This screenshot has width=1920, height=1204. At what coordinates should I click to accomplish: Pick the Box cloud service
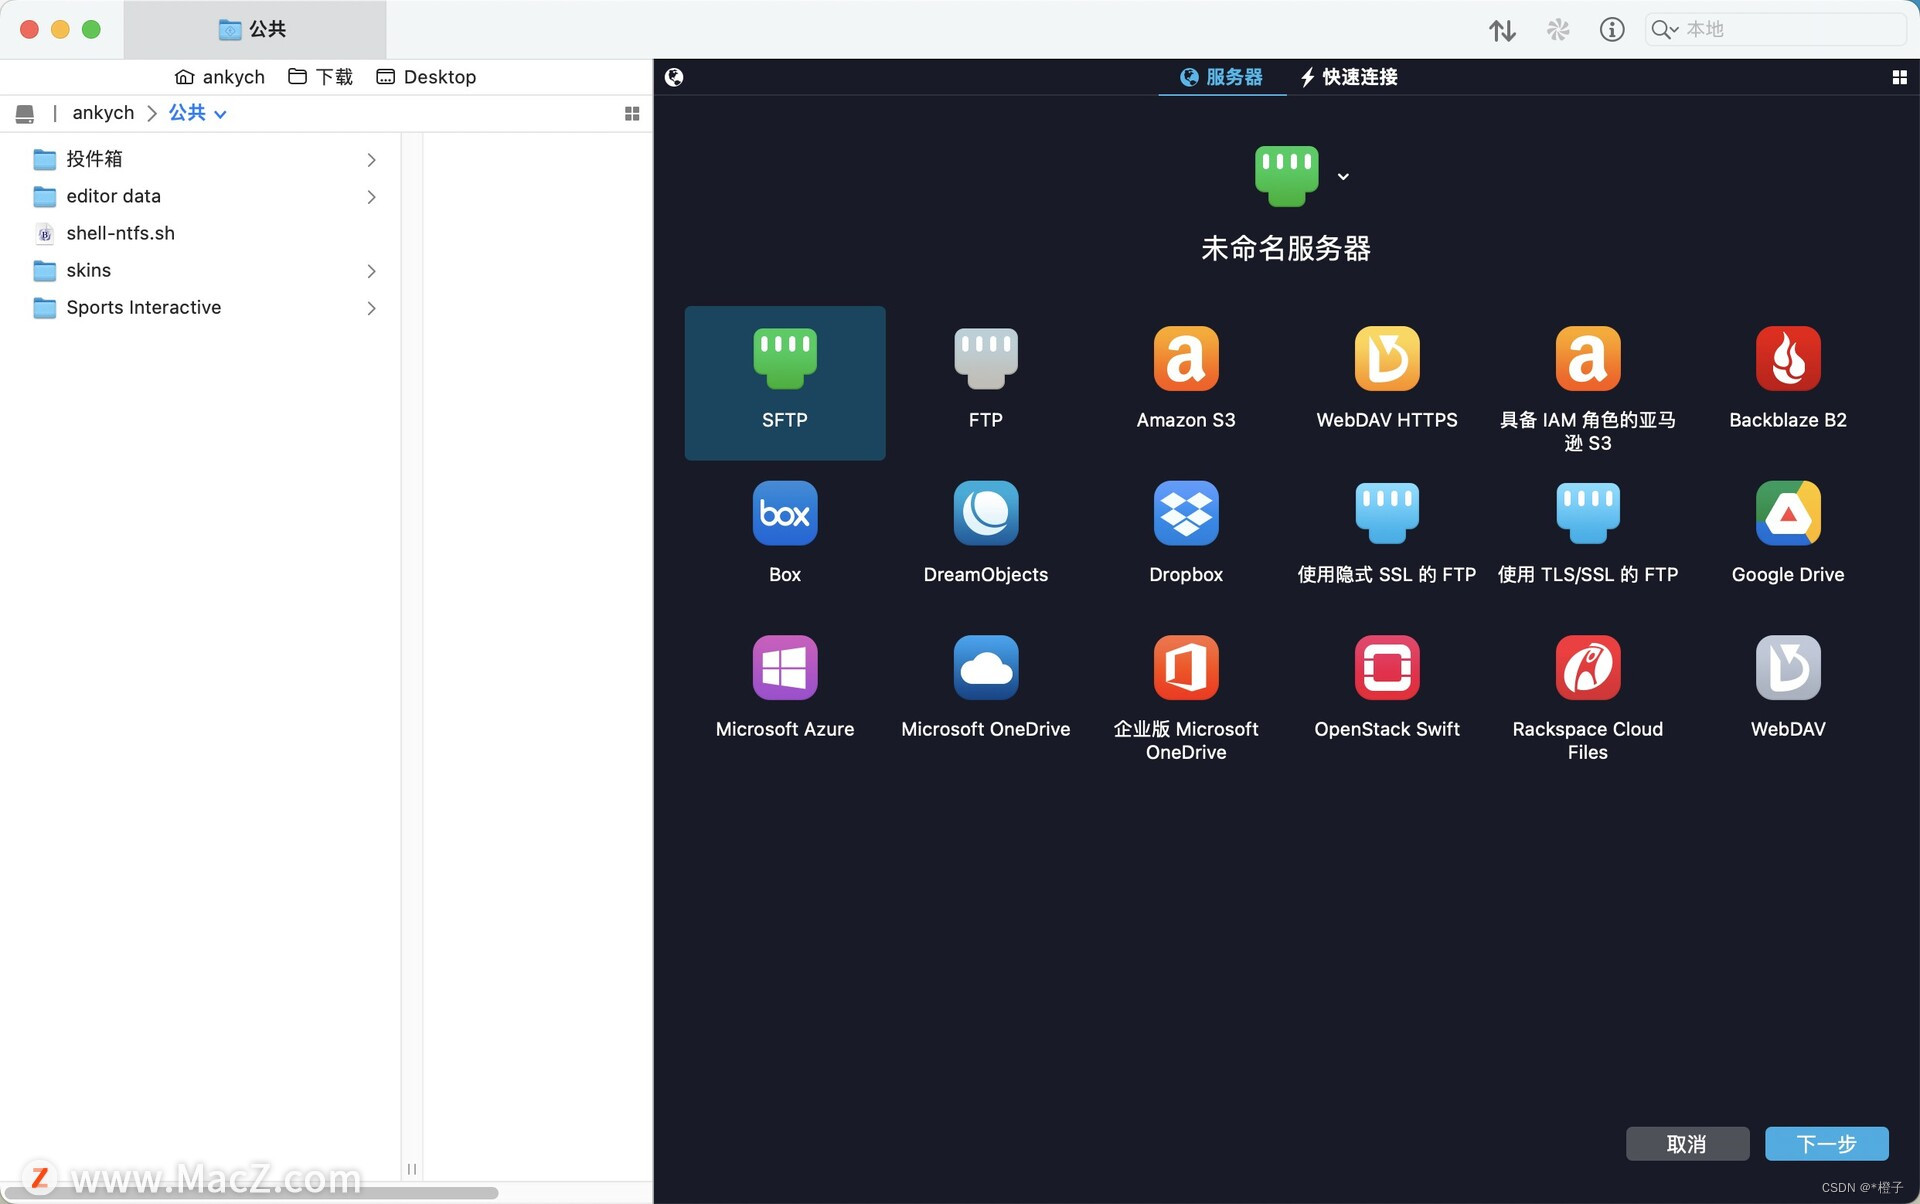point(784,513)
